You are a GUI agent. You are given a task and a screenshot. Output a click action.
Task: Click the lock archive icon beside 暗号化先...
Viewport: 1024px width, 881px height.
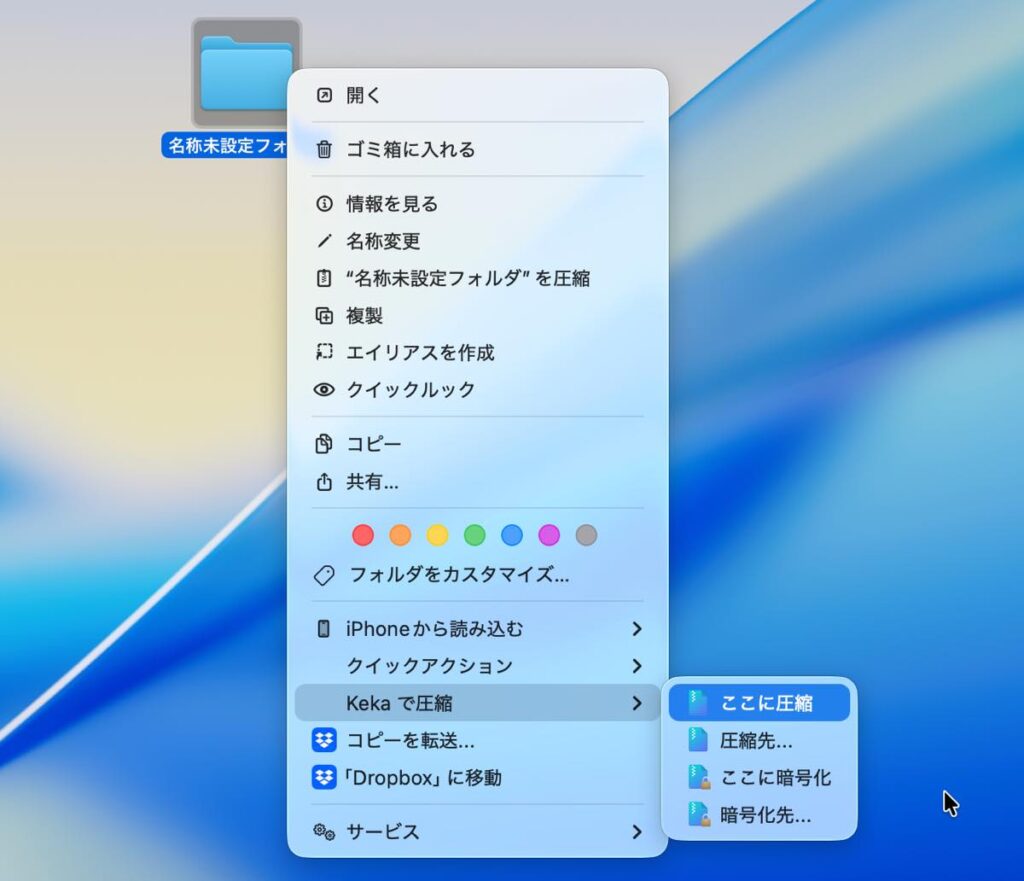click(x=699, y=815)
